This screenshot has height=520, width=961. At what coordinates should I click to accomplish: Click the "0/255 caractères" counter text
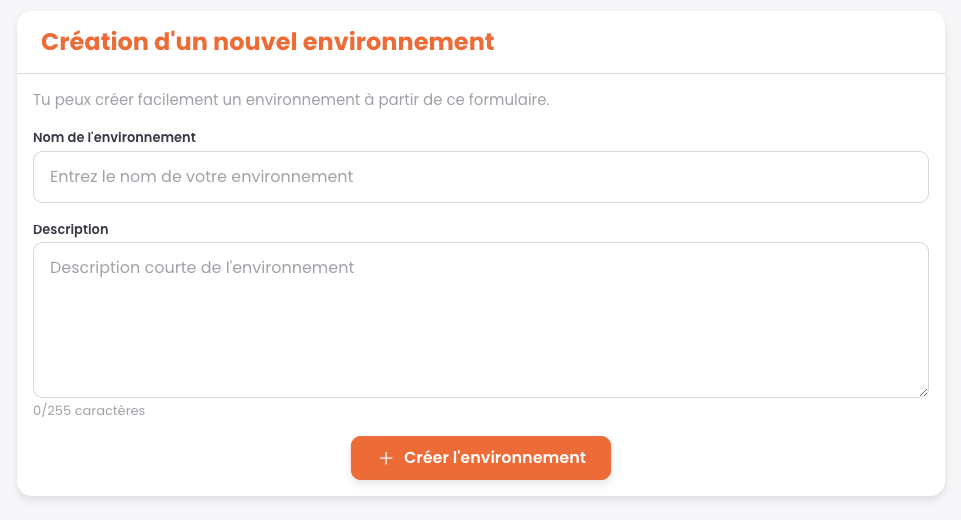coord(89,411)
